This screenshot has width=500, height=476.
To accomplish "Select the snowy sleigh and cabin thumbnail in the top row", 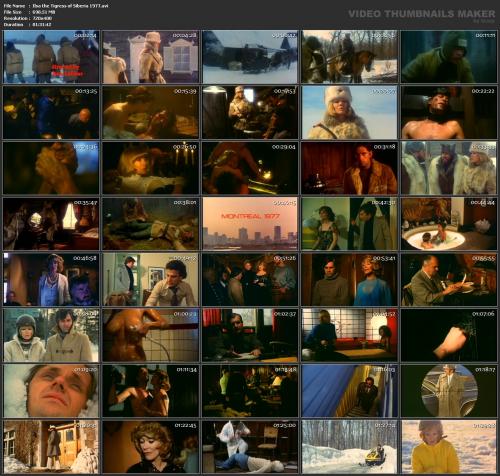I will [x=250, y=57].
